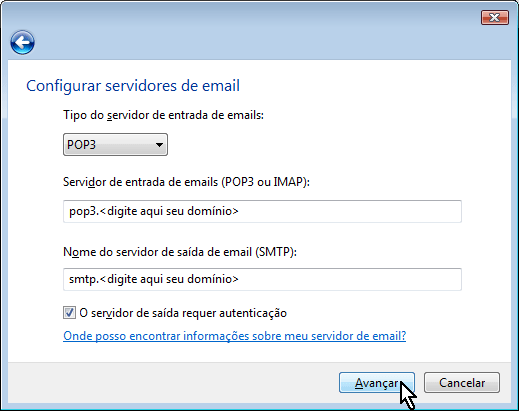Dismiss the wizard with the Cancelar button
The width and height of the screenshot is (519, 411).
(462, 383)
